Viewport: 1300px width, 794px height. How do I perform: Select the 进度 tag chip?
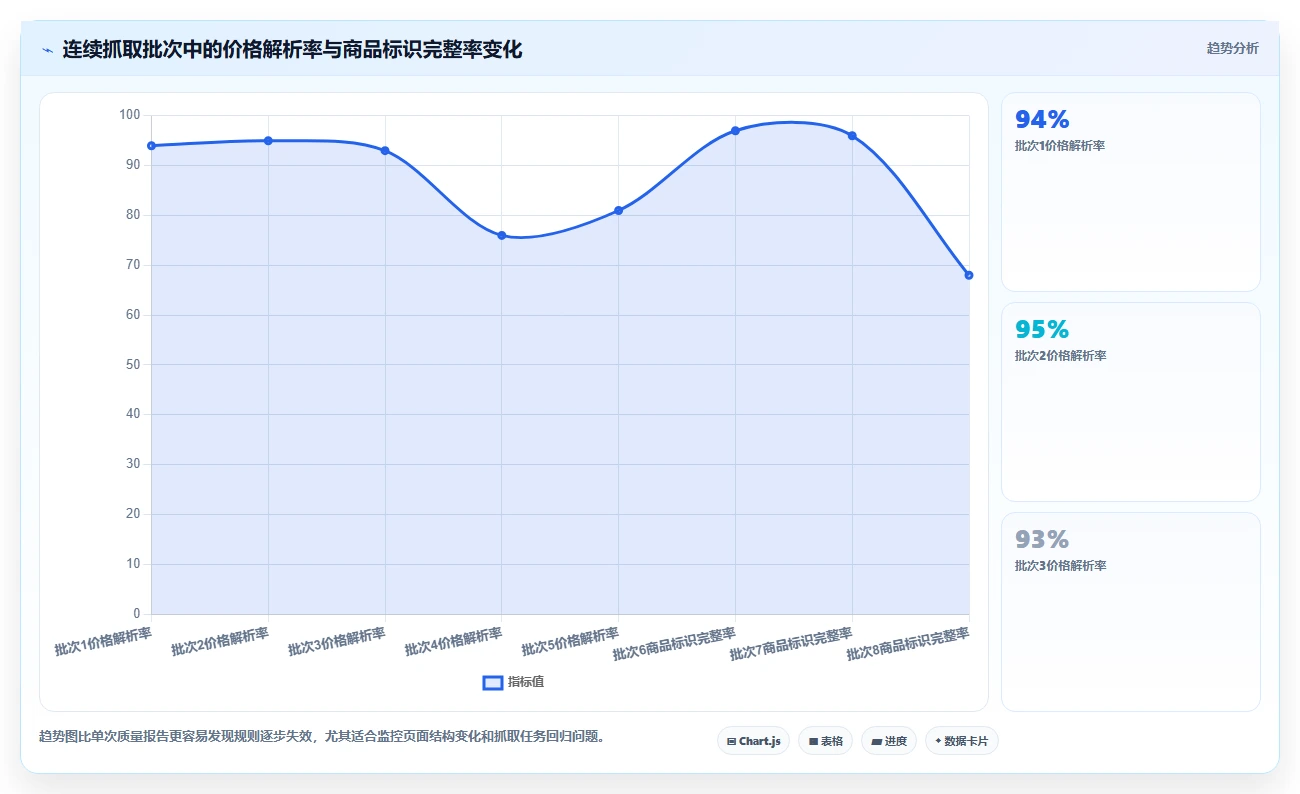click(x=888, y=741)
